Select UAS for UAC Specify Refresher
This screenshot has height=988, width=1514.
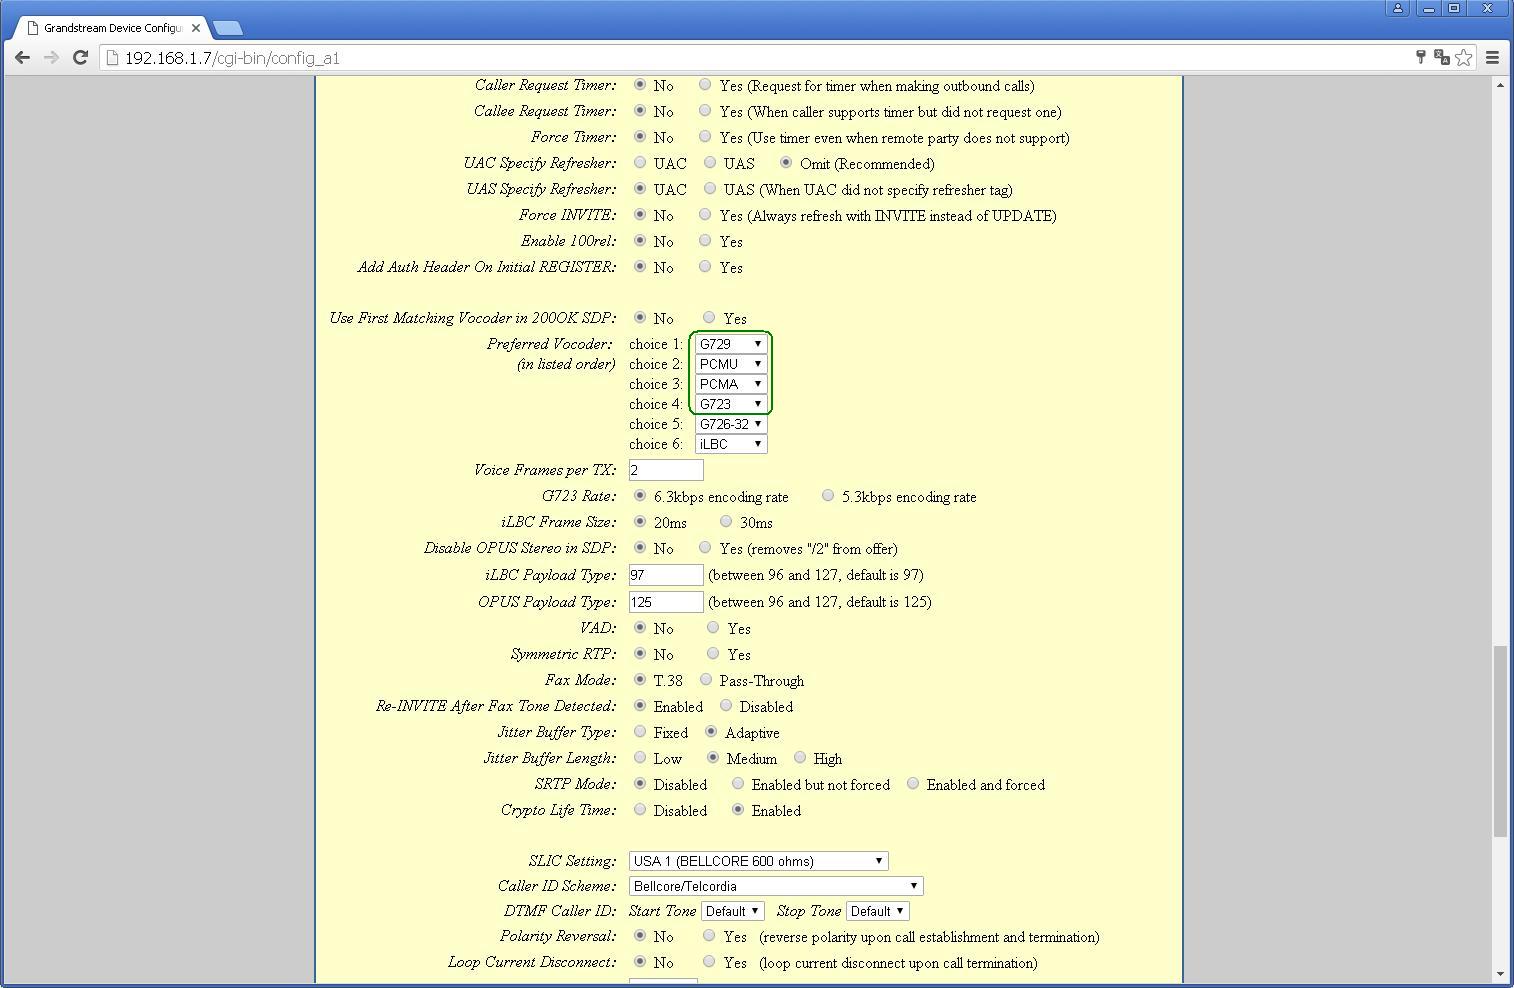710,163
